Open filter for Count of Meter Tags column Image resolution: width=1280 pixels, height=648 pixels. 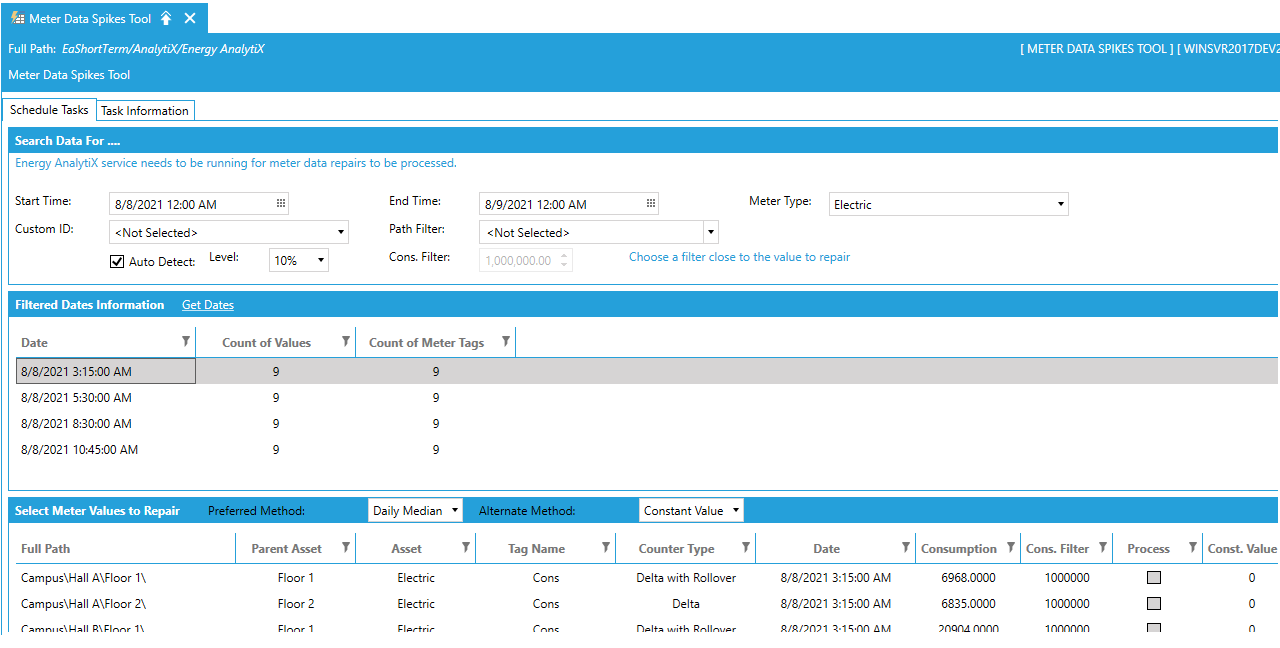506,342
